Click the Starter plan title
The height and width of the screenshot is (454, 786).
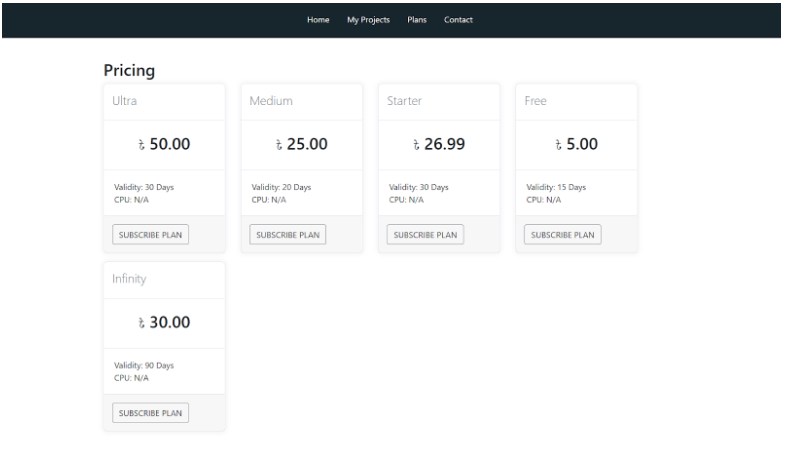click(x=404, y=101)
